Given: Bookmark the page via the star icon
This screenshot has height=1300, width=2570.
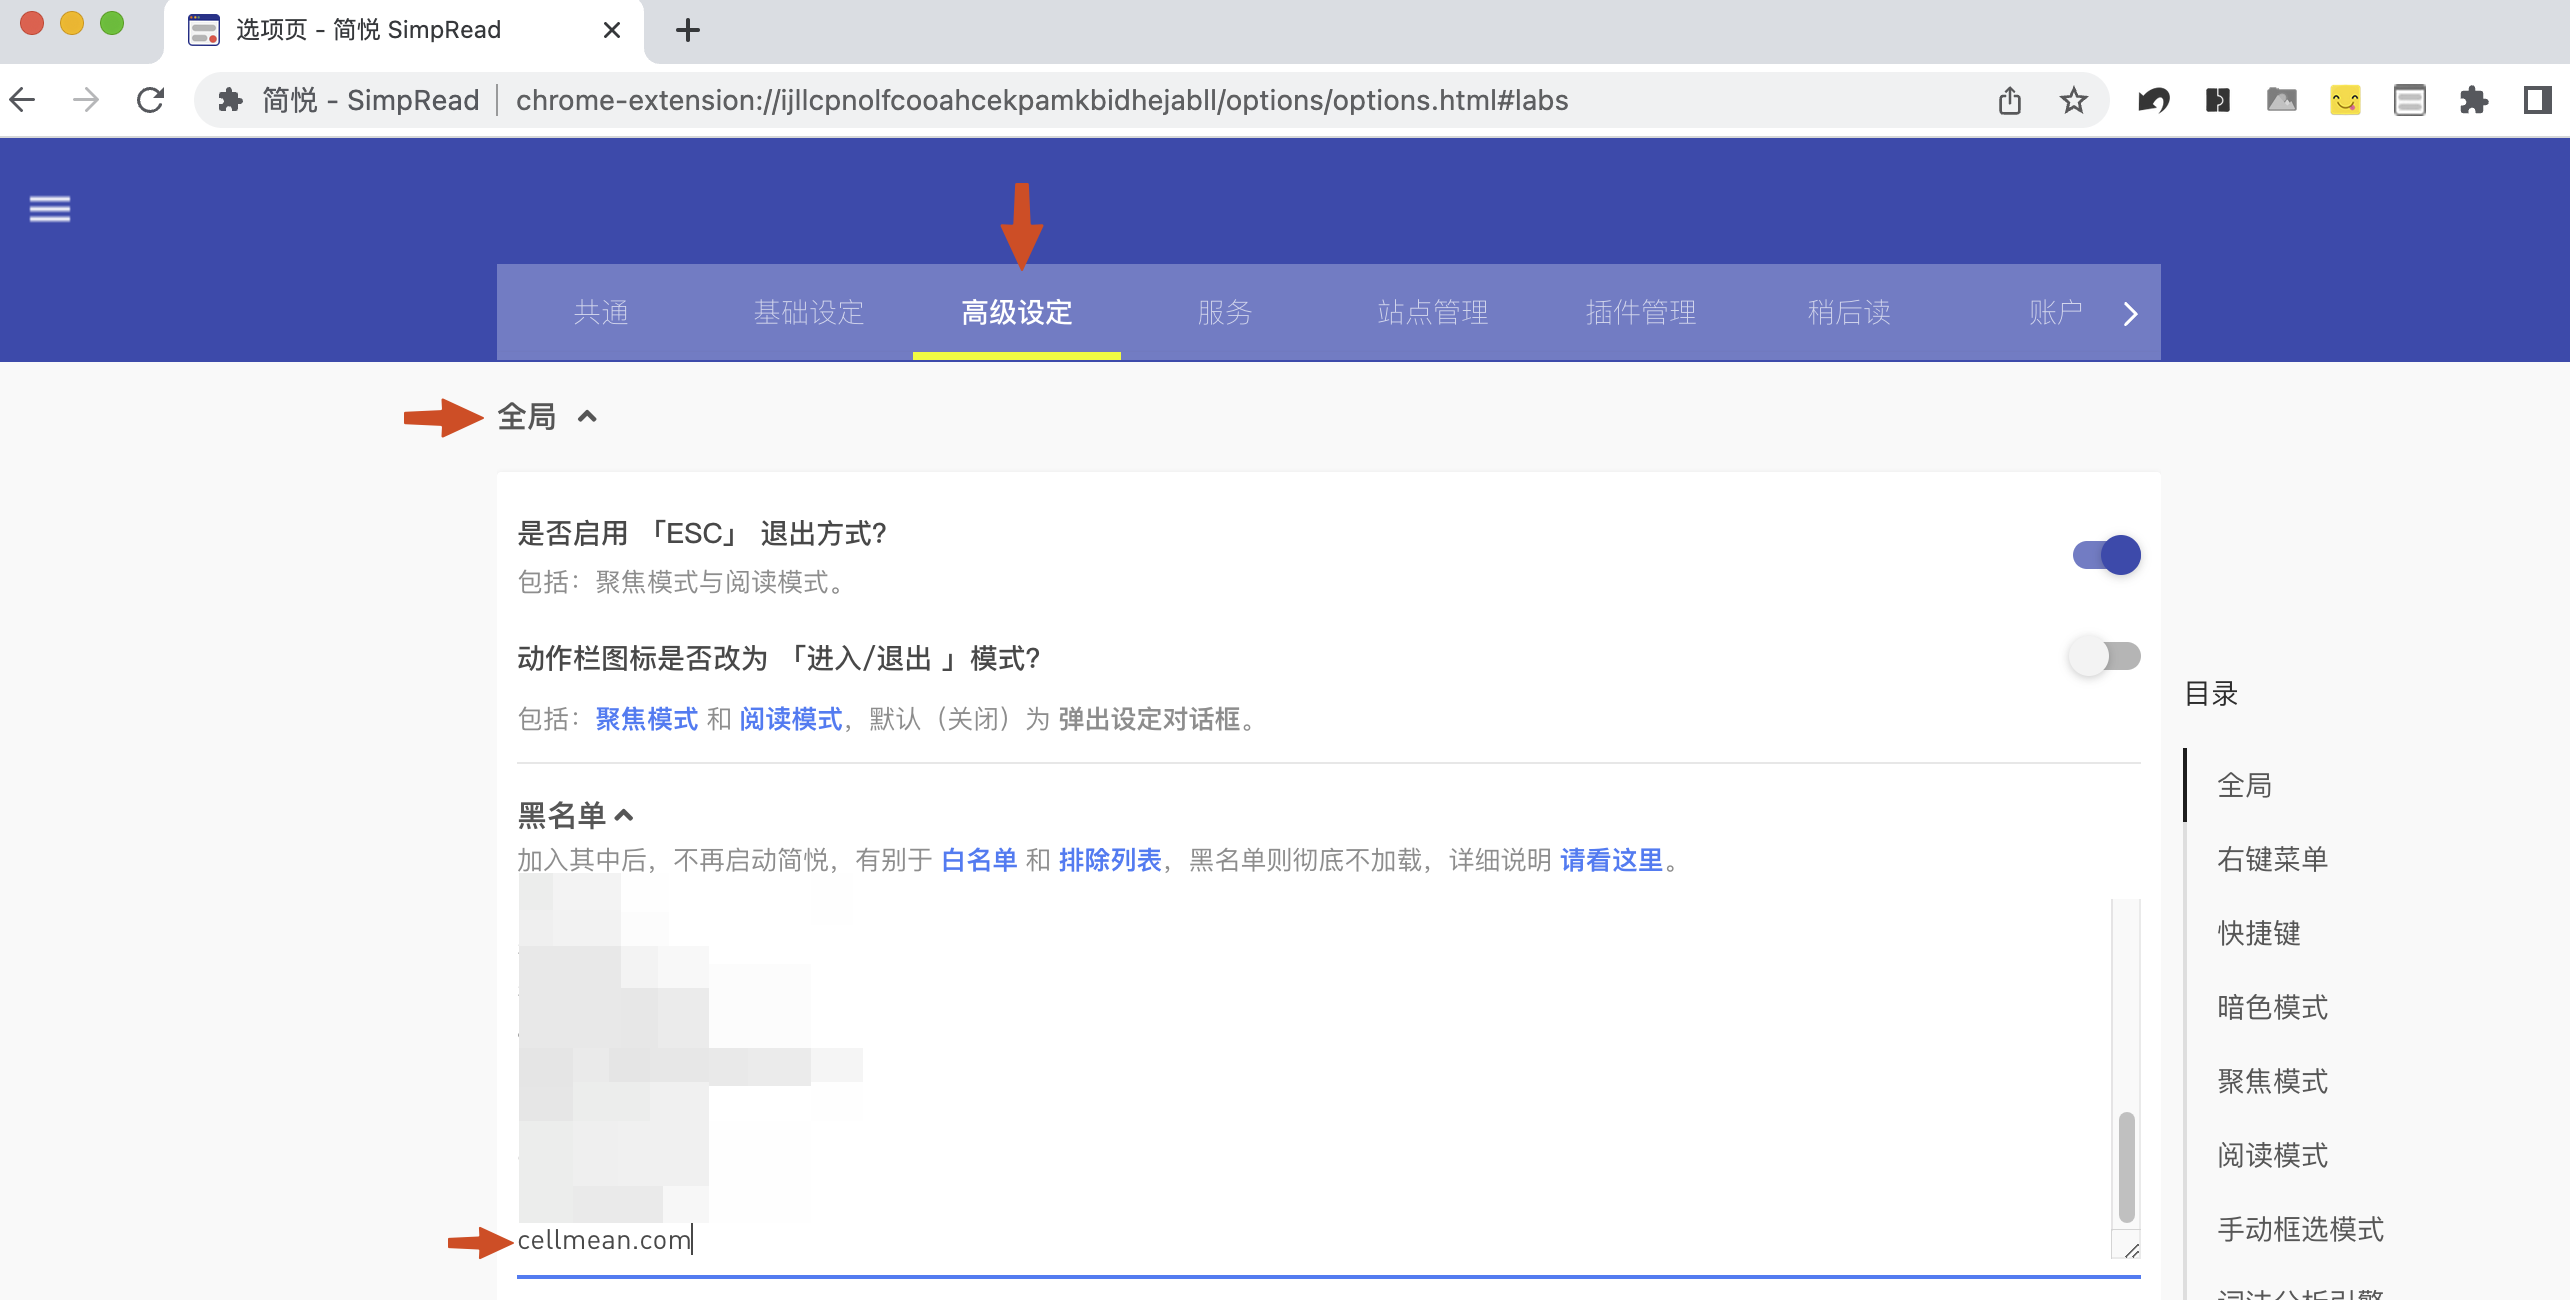Looking at the screenshot, I should (x=2073, y=100).
